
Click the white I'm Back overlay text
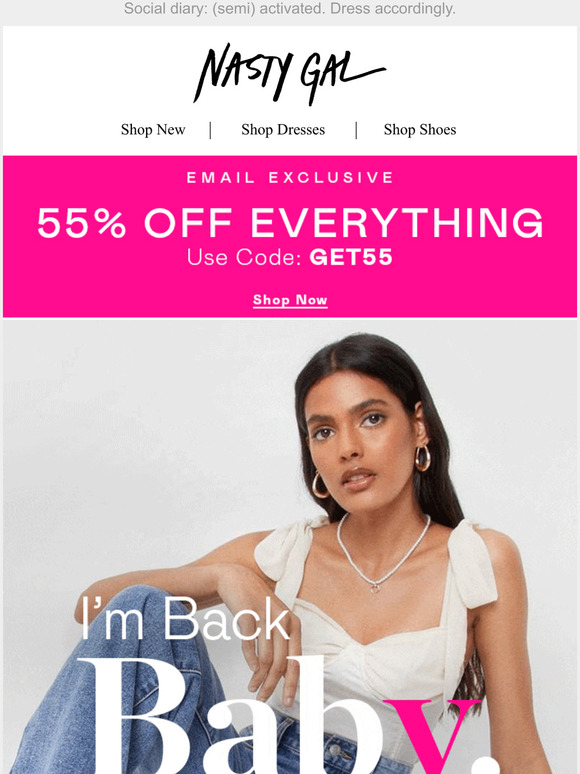(185, 619)
